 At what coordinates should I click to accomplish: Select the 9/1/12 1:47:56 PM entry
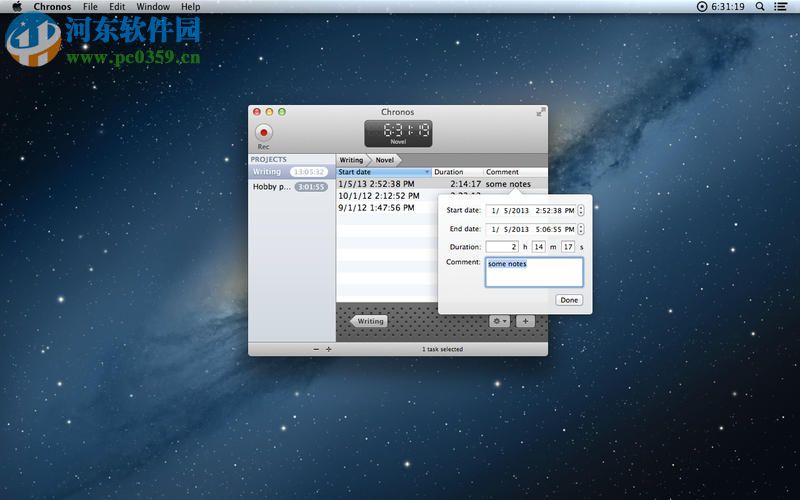pos(377,208)
